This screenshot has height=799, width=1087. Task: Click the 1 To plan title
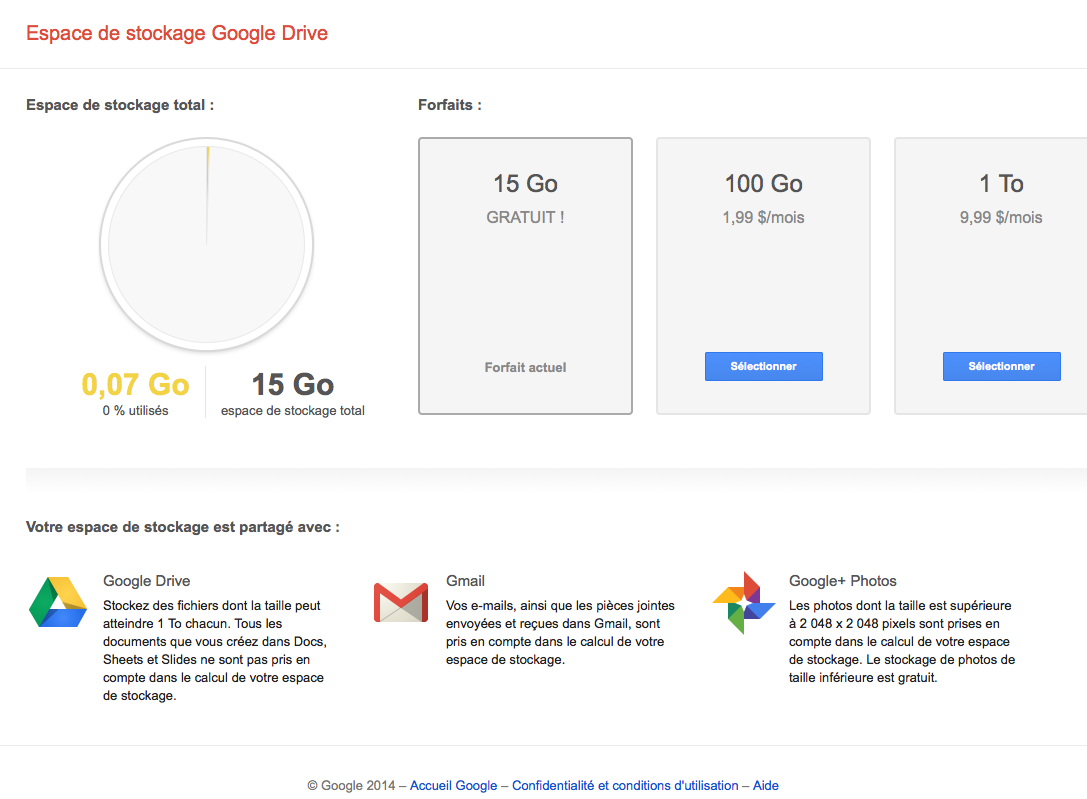tap(1001, 184)
